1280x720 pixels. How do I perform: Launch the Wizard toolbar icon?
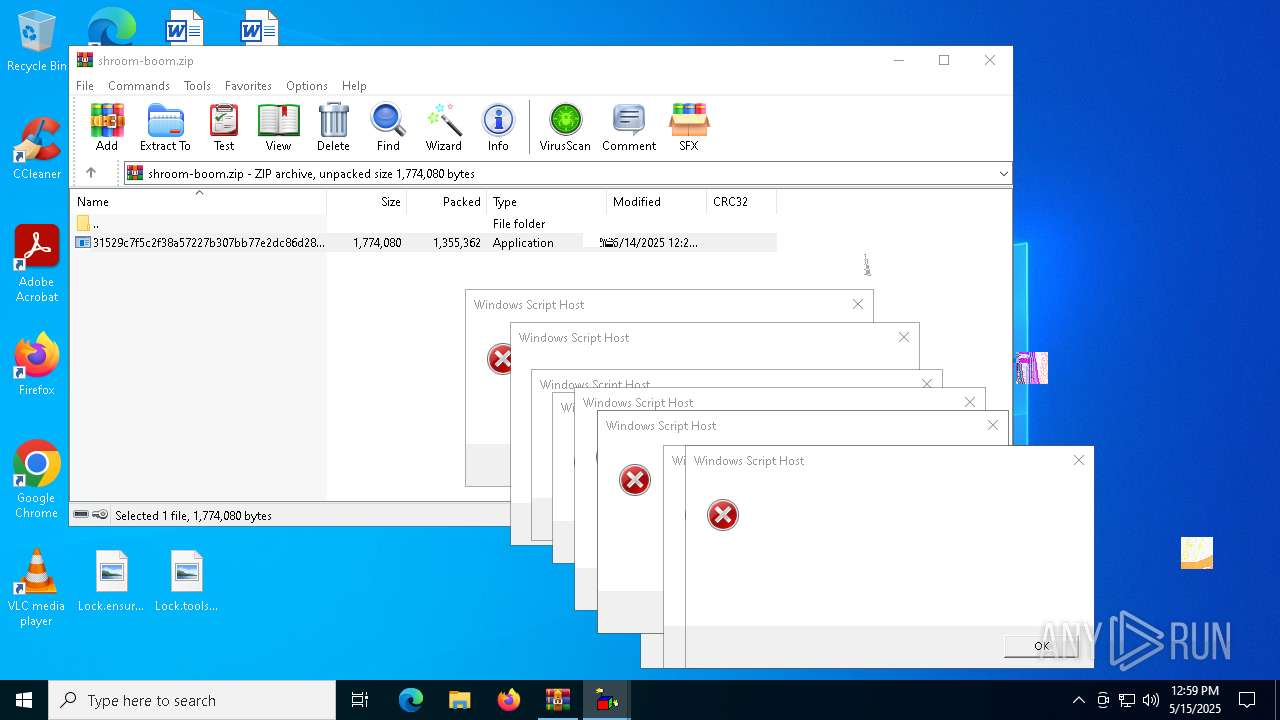(443, 127)
